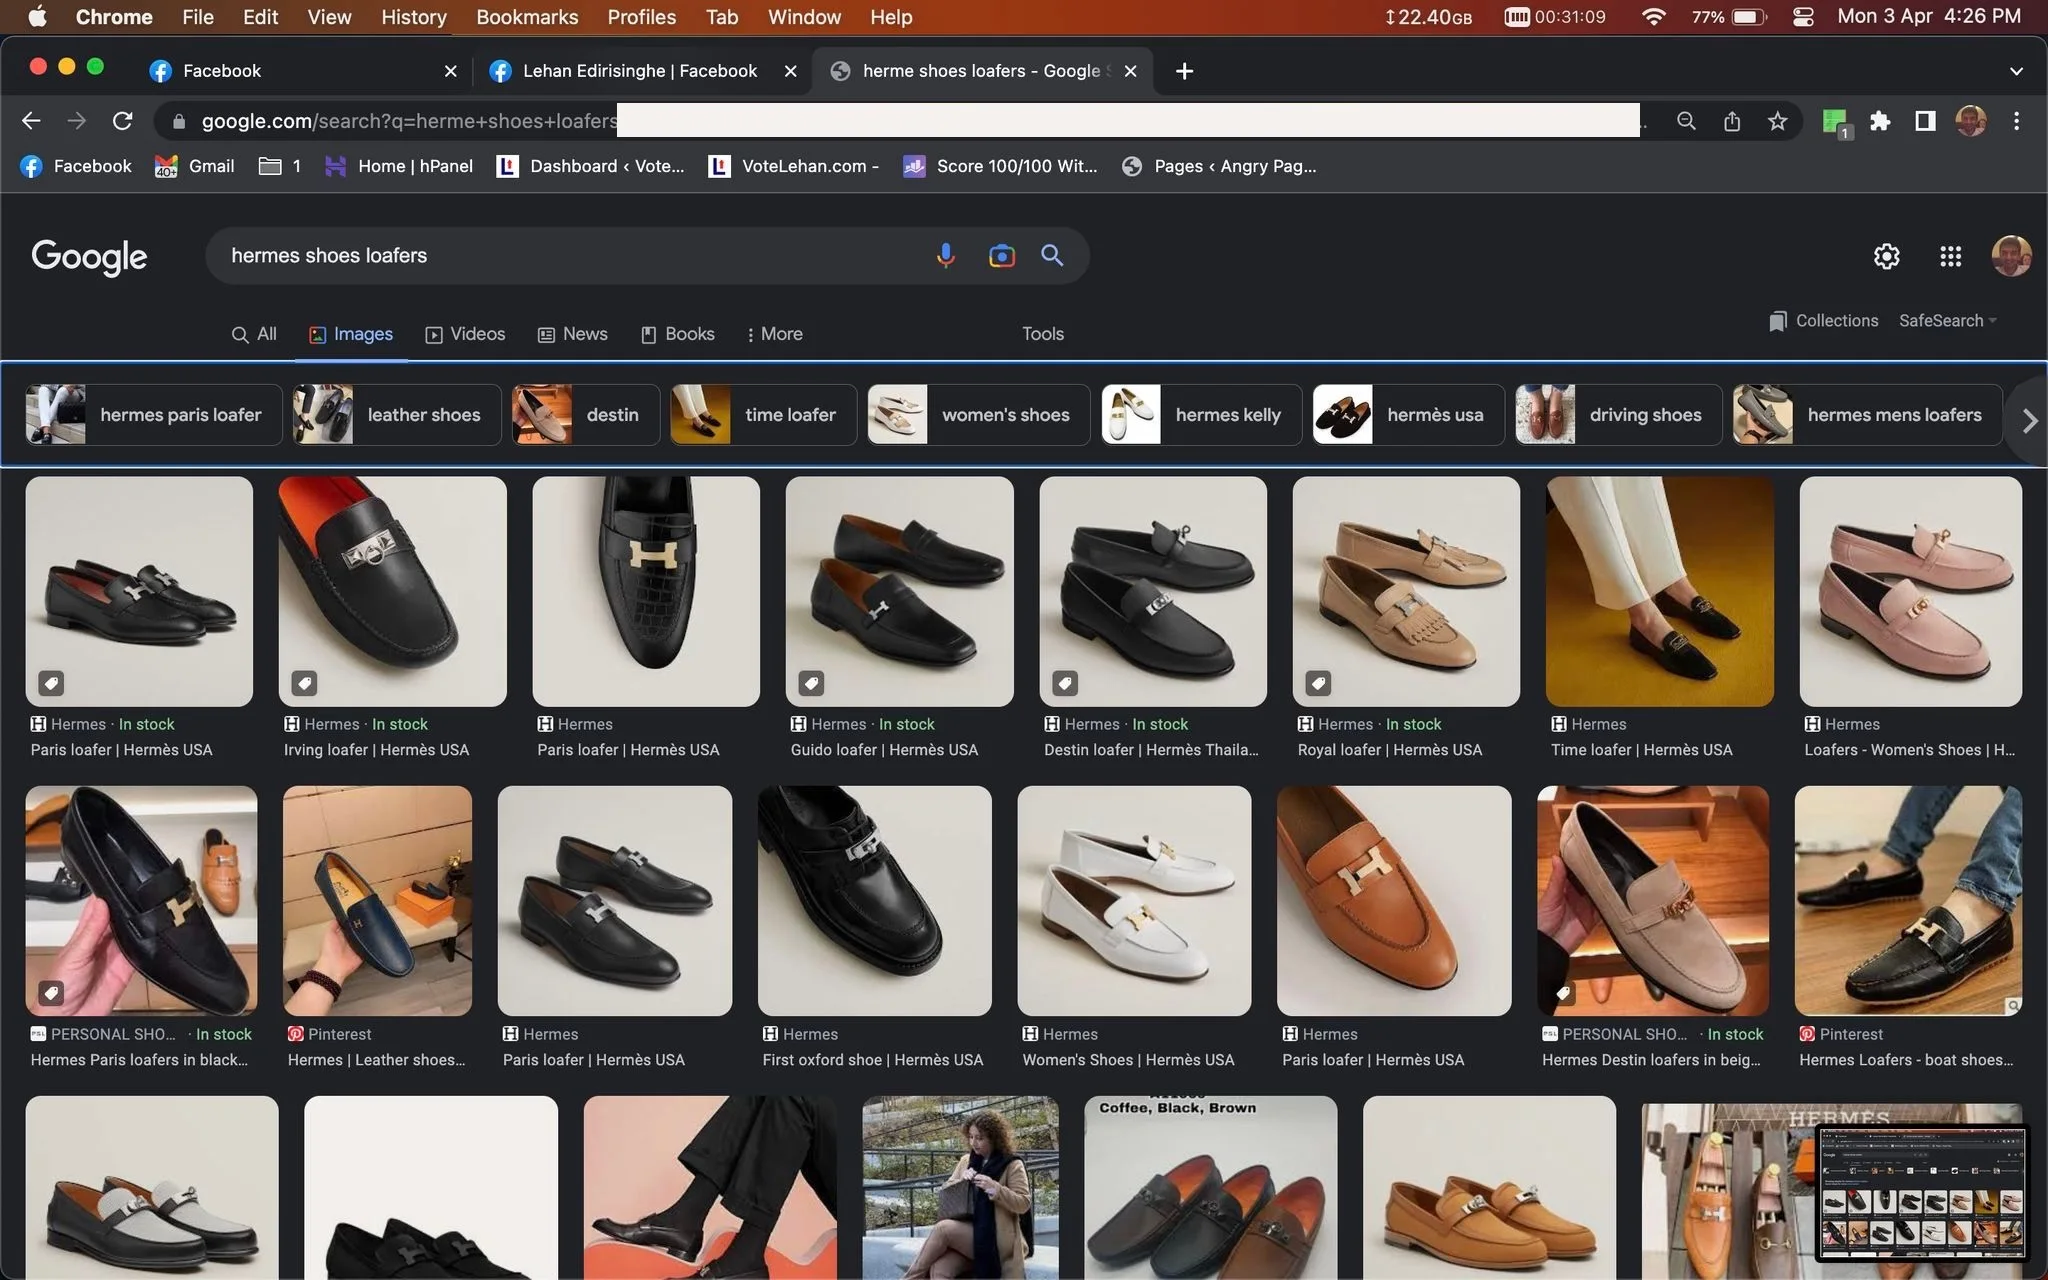Go back with browser back arrow
This screenshot has width=2048, height=1280.
(x=31, y=121)
